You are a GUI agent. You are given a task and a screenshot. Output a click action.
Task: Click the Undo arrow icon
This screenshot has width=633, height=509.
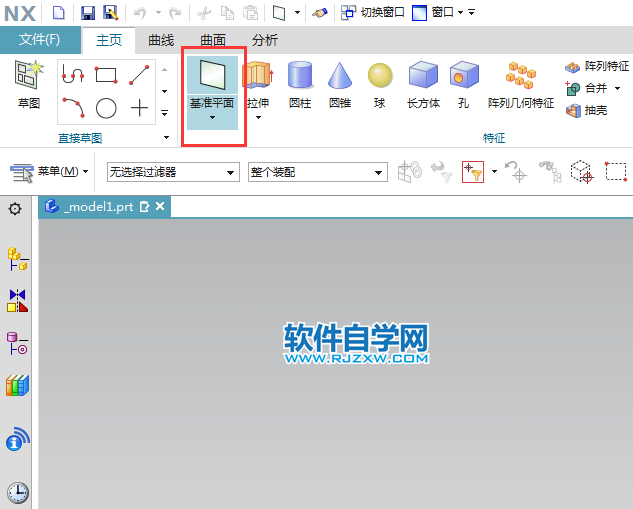click(x=140, y=13)
